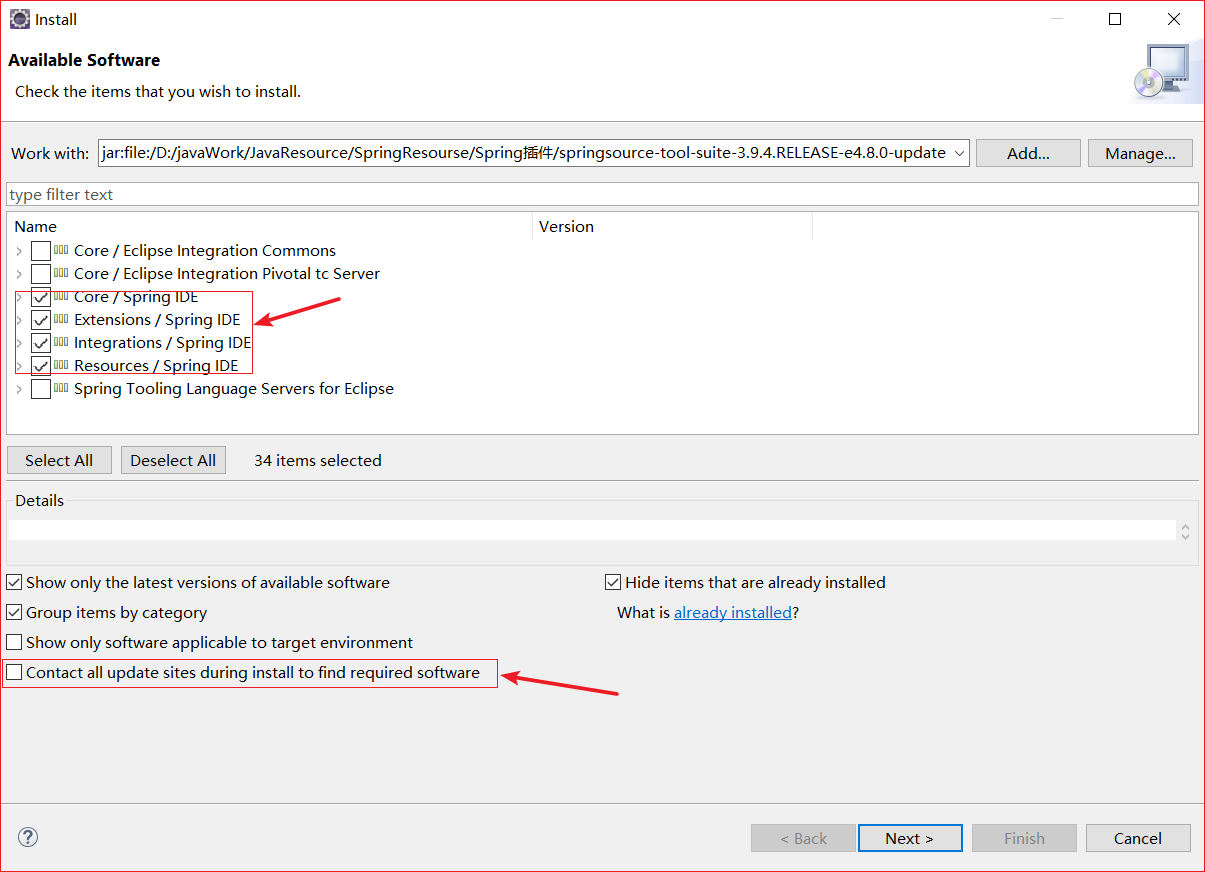Click the Eclipse icon in the title bar
The image size is (1205, 872).
coord(20,19)
